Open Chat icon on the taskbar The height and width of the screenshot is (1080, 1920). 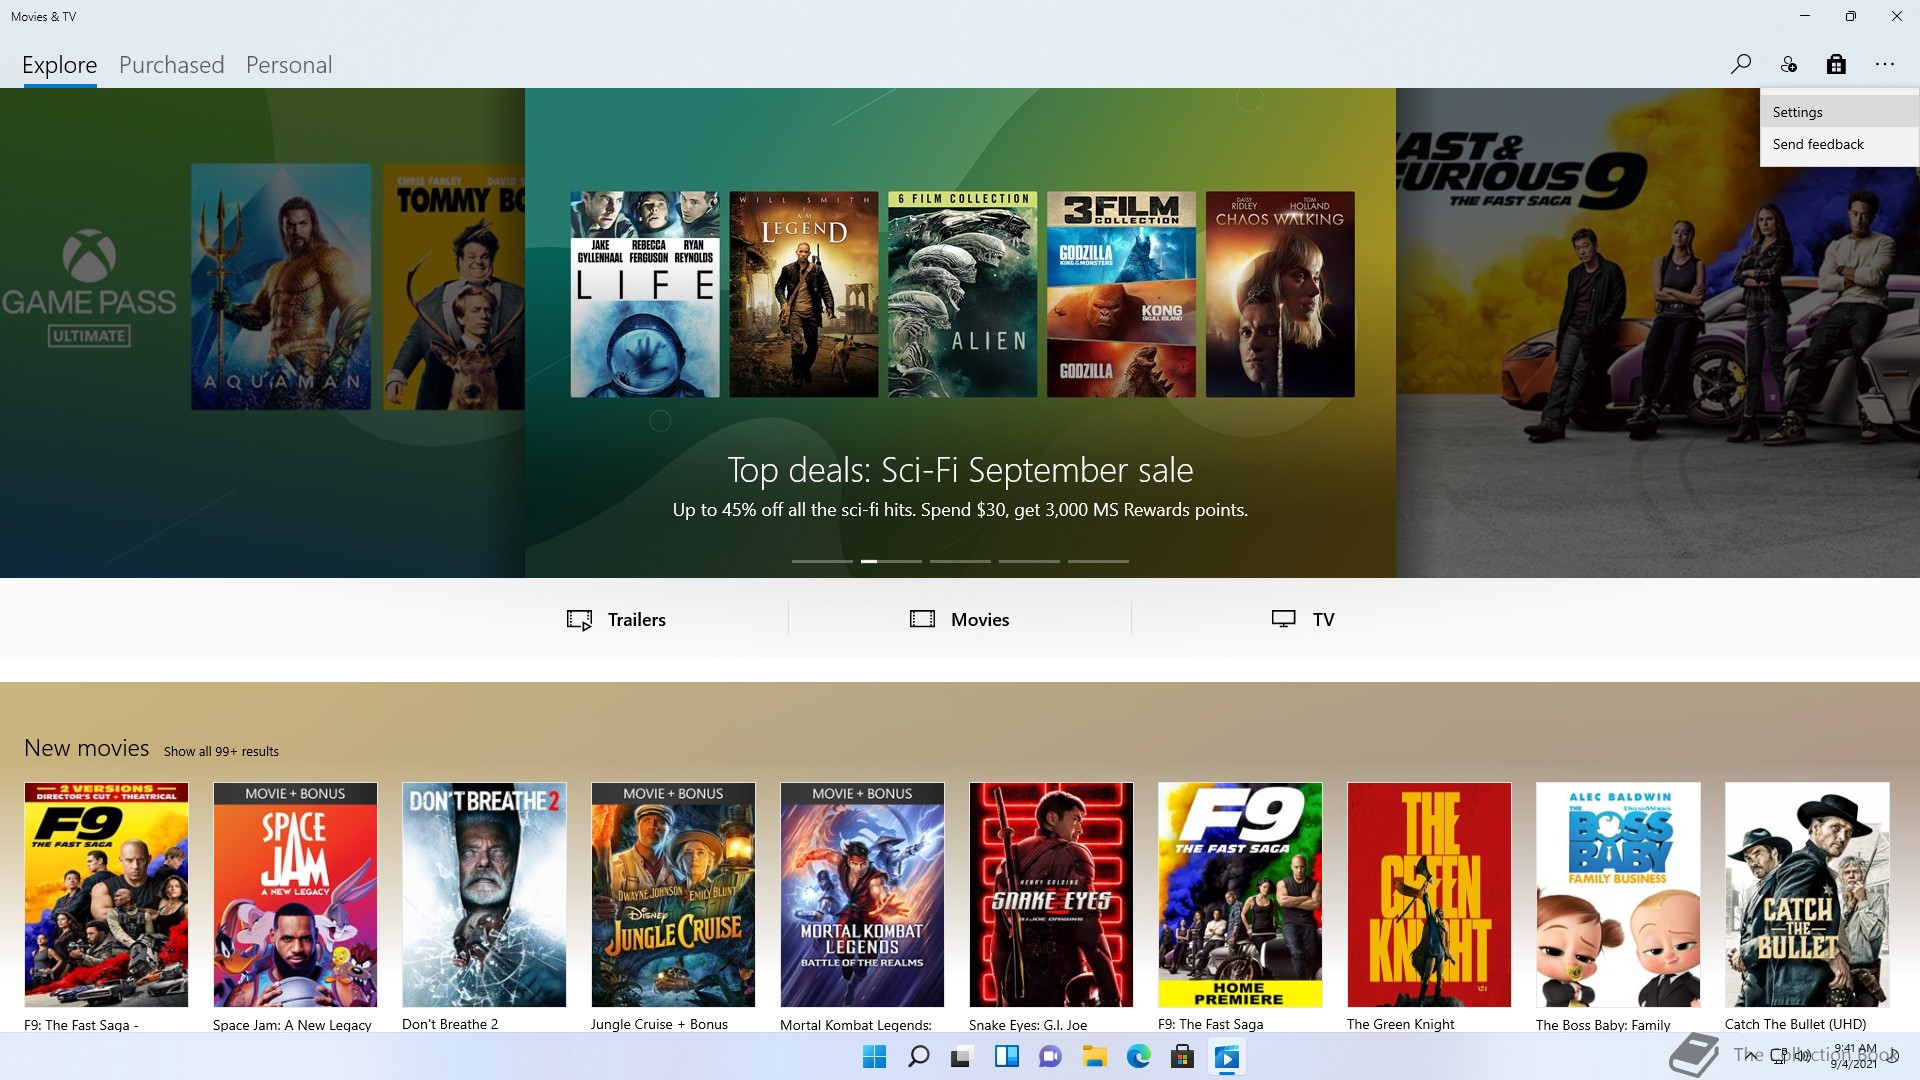(1050, 1057)
